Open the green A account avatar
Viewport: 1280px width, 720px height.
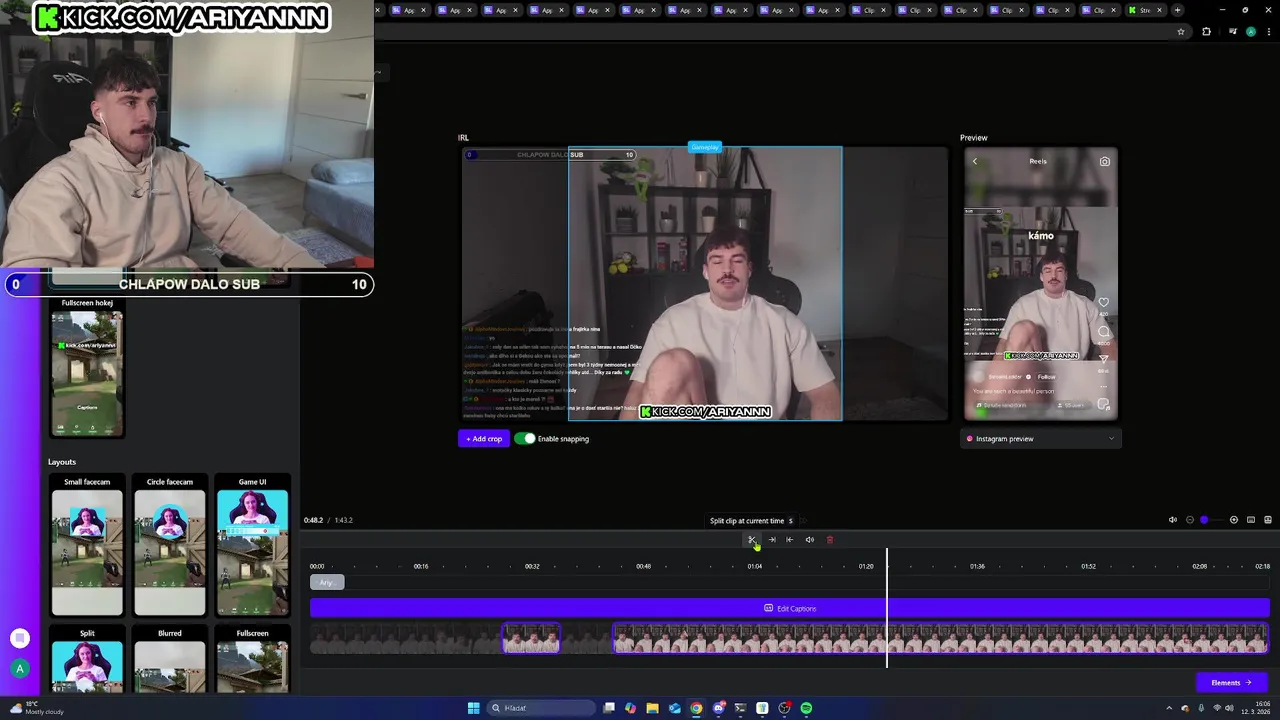click(19, 669)
